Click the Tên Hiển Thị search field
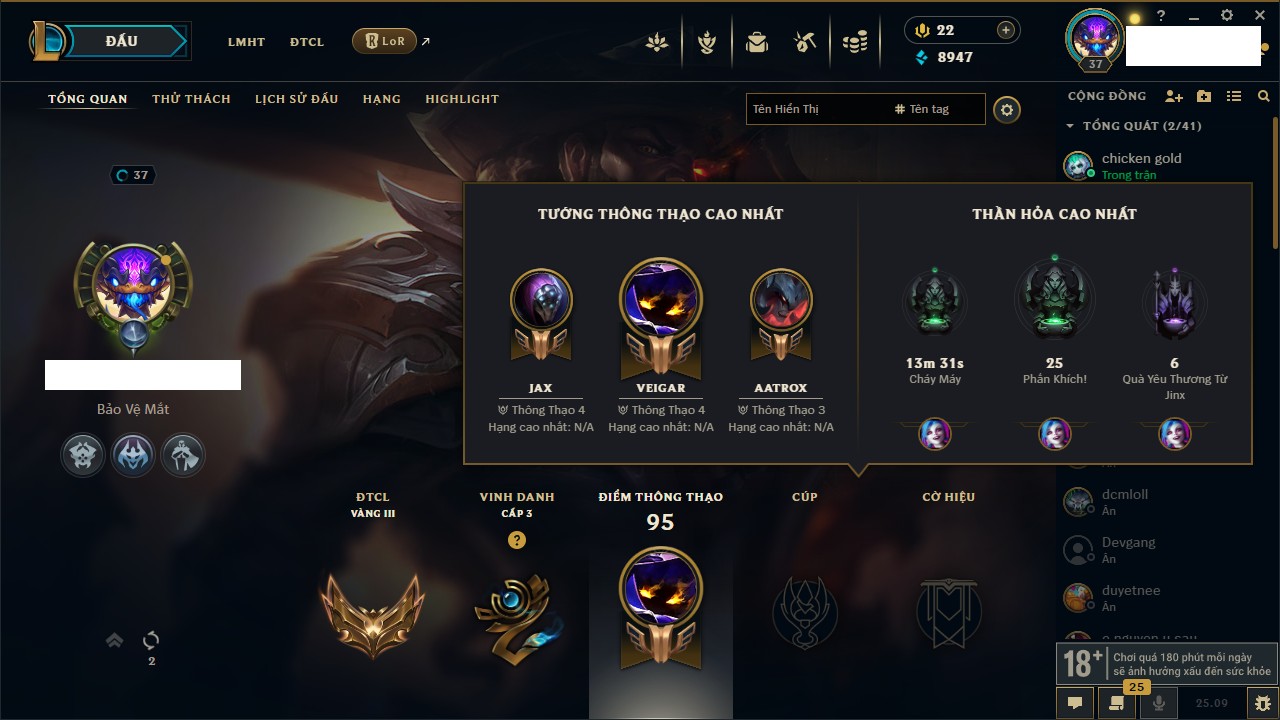 pos(817,109)
